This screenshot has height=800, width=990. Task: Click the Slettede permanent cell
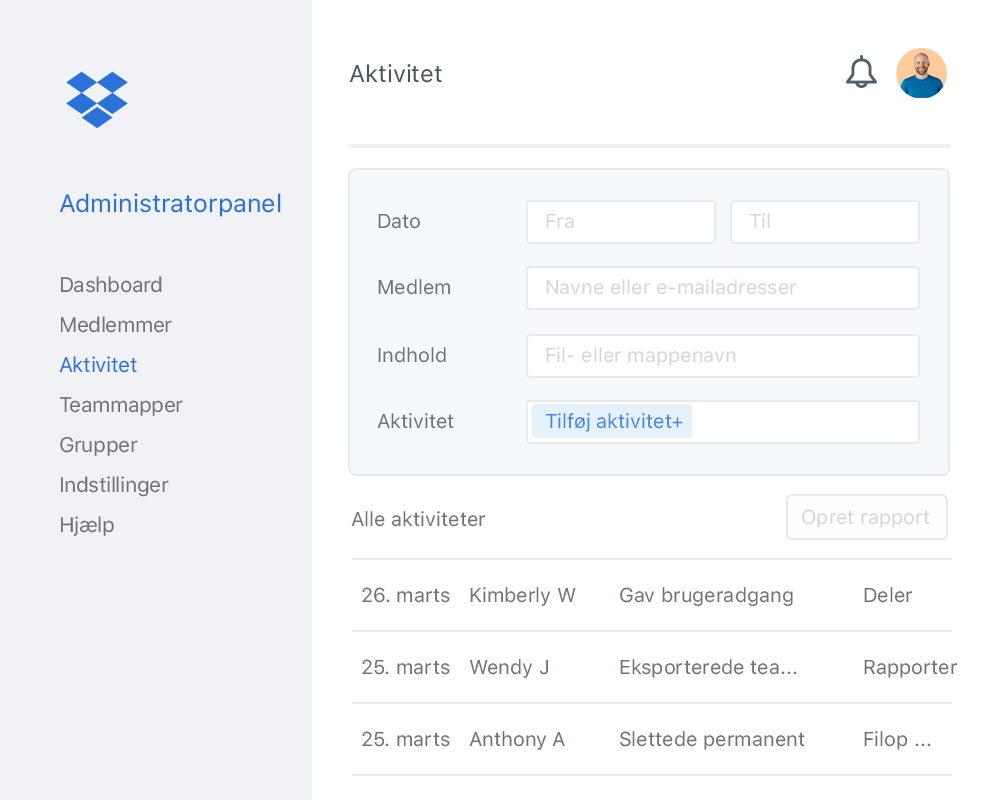(712, 739)
